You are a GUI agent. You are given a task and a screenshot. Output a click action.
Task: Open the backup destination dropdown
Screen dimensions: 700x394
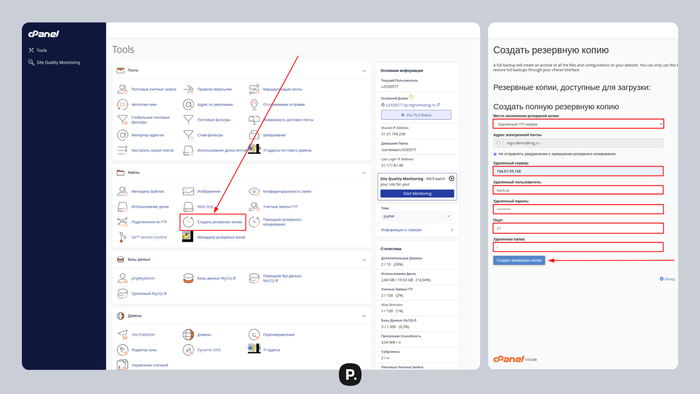click(x=578, y=124)
